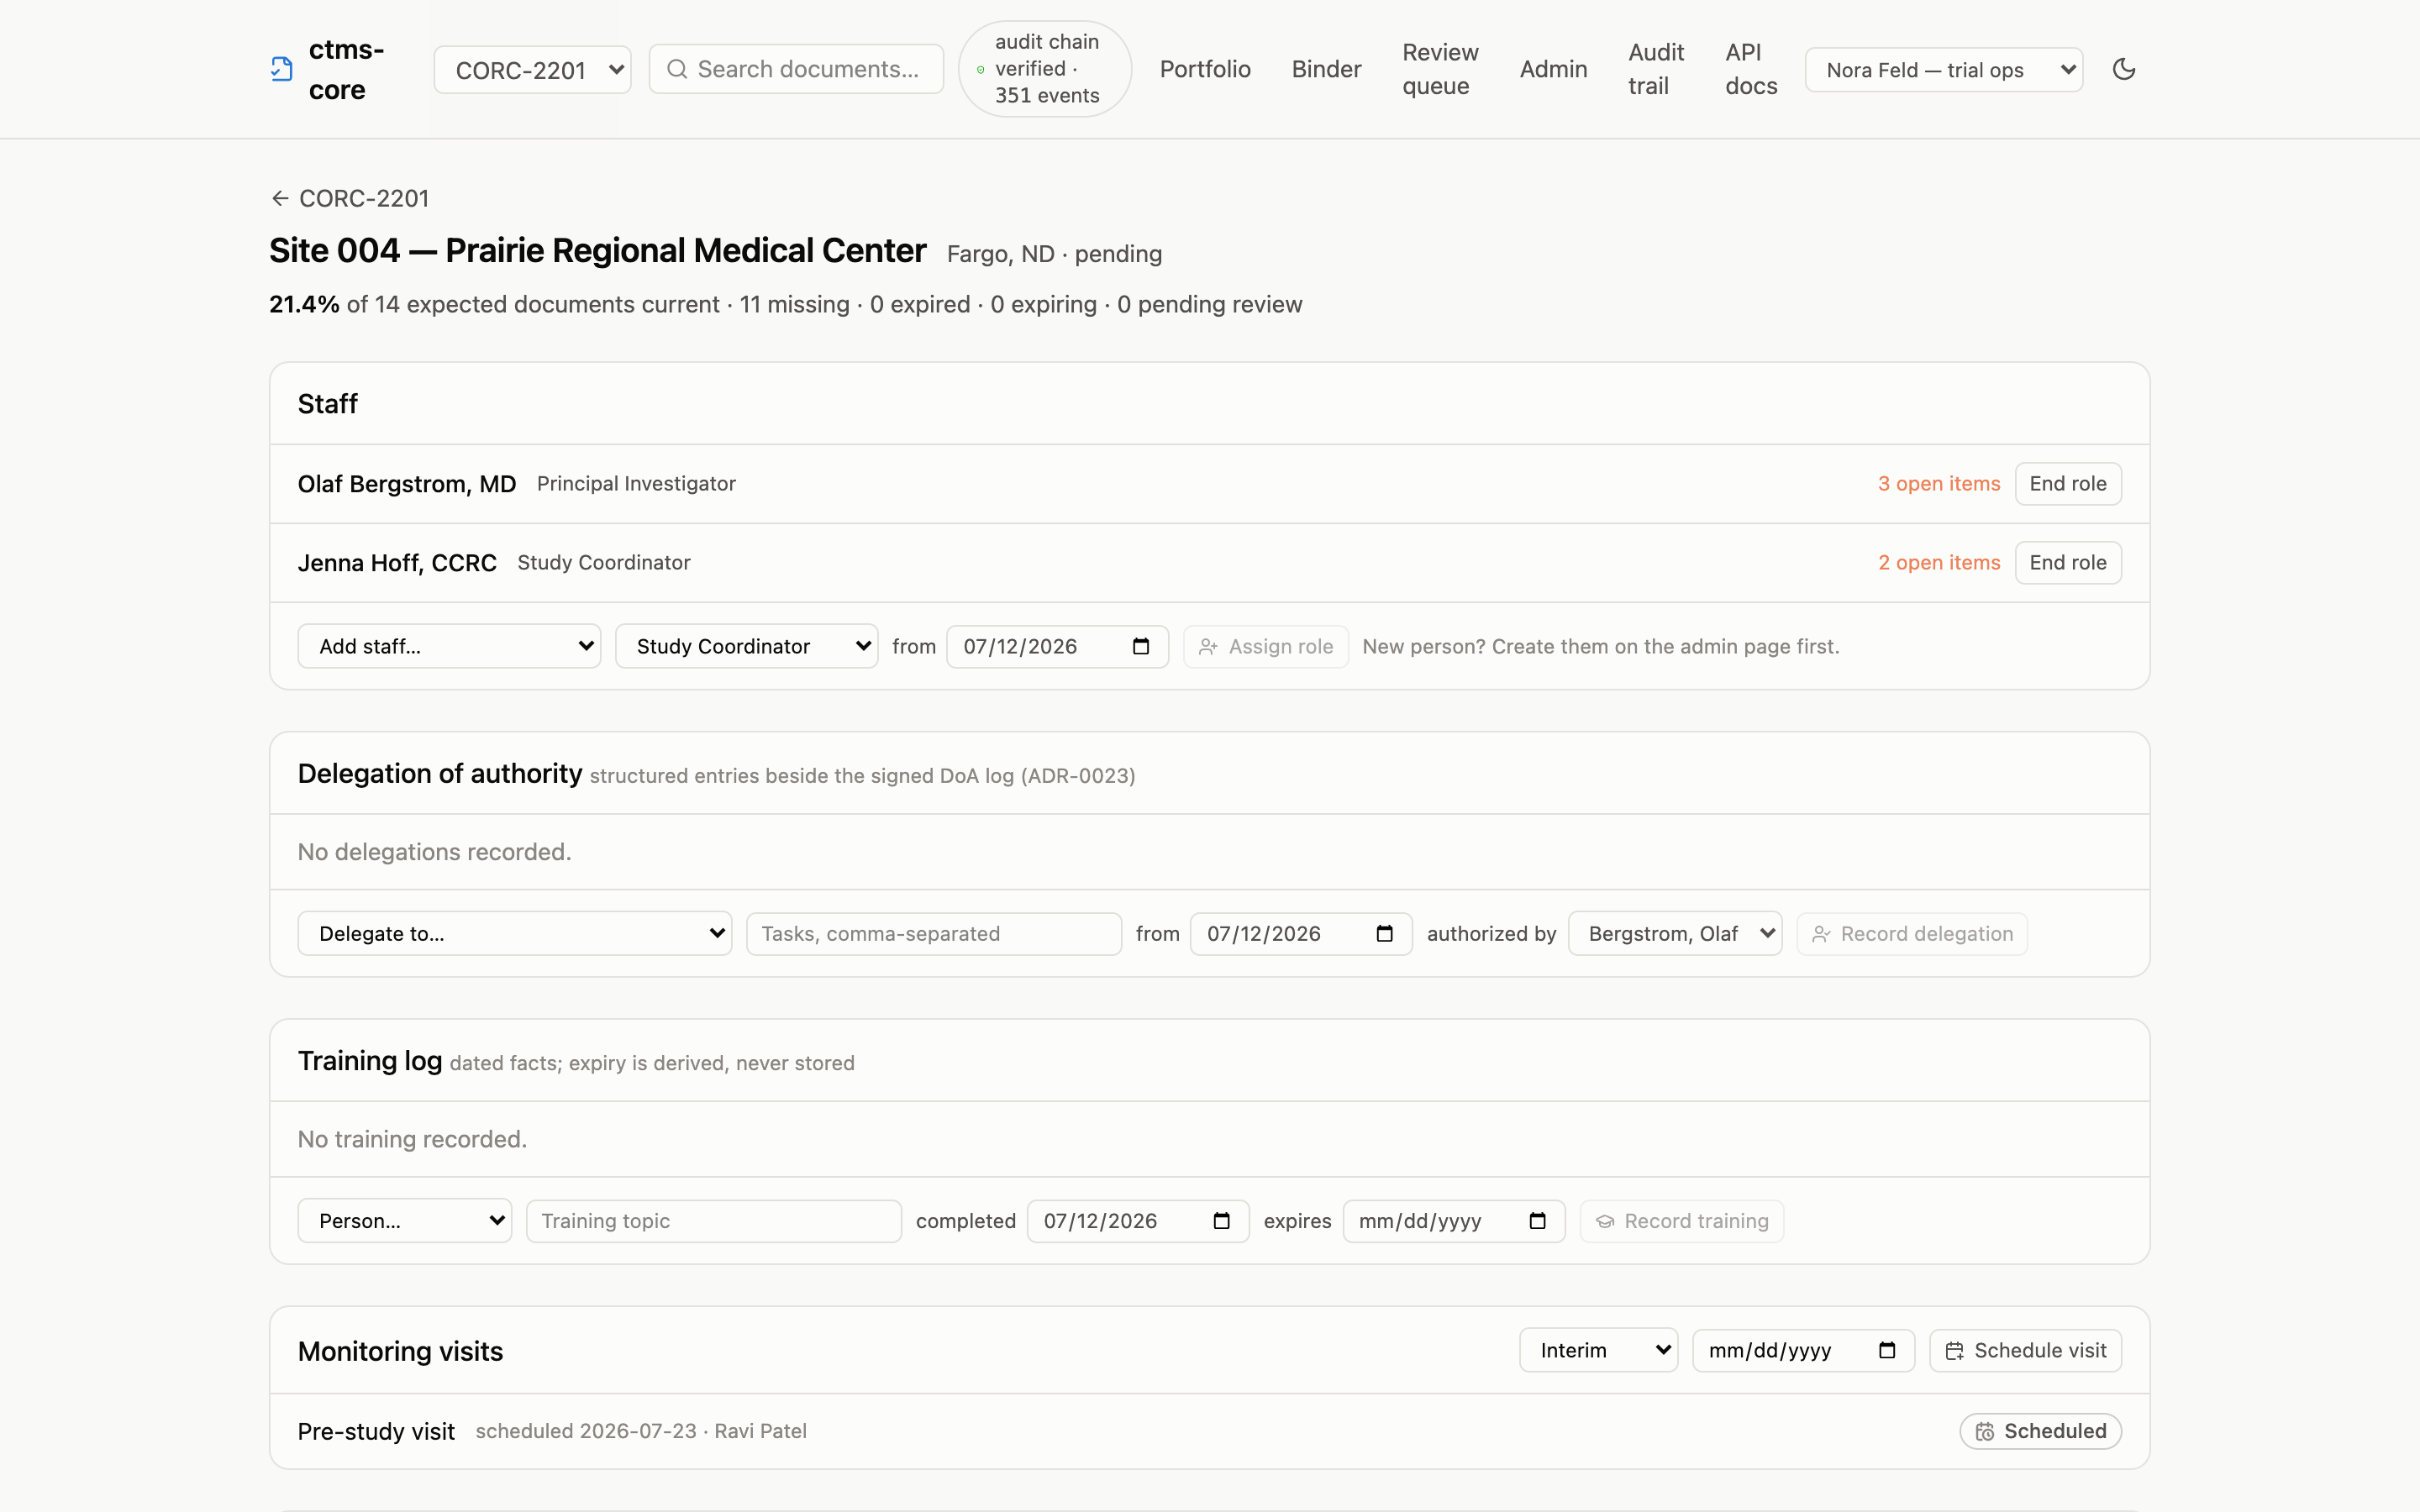Click back arrow beside CORC-2201

point(280,198)
